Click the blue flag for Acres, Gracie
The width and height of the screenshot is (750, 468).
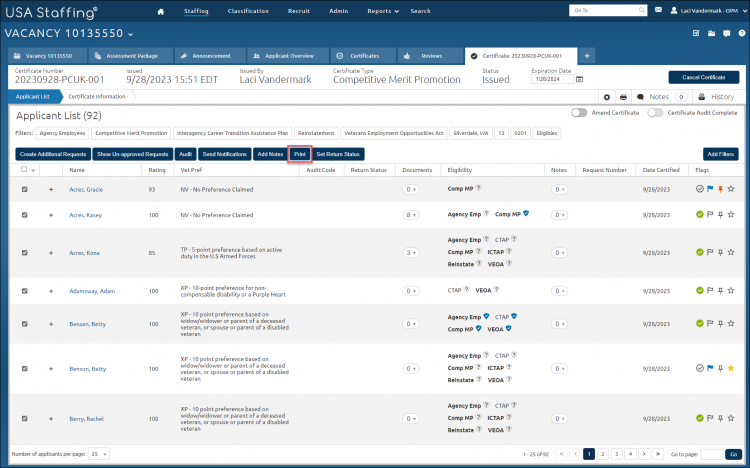click(710, 189)
